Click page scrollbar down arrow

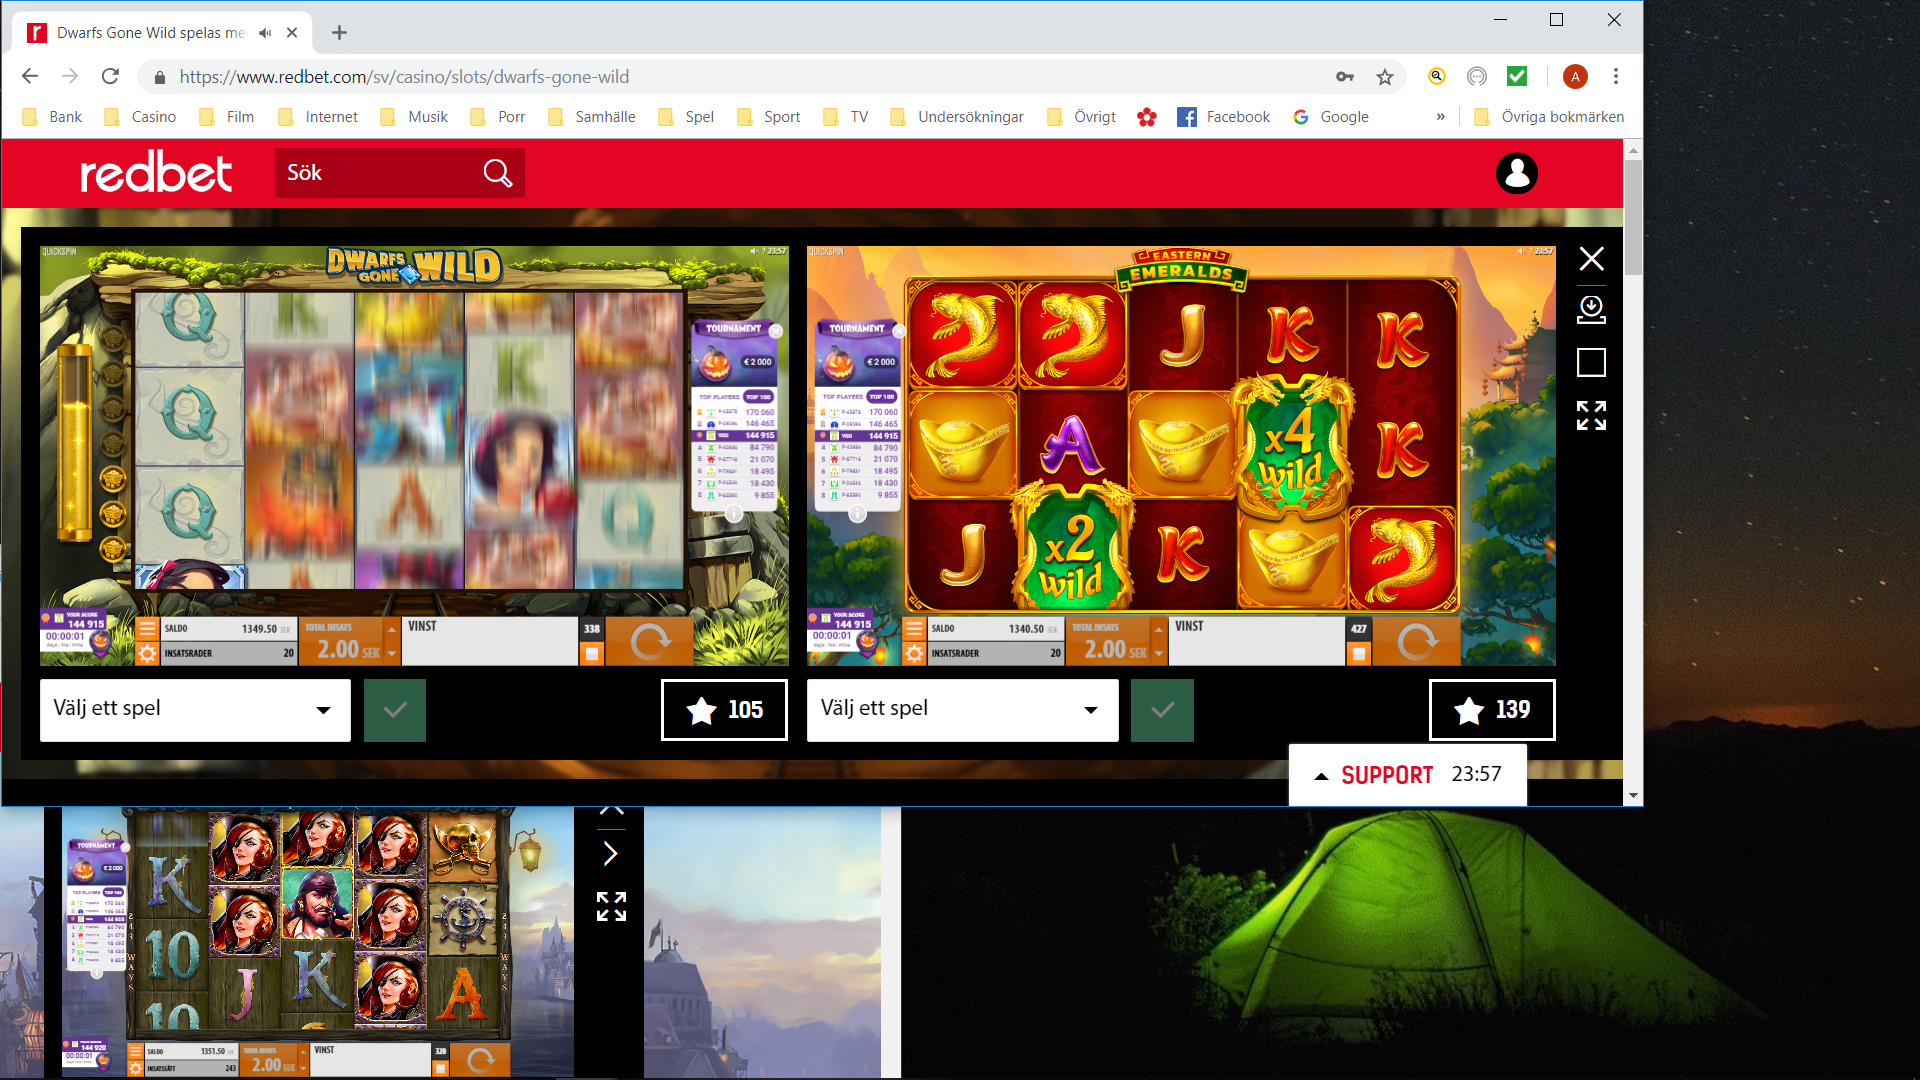1633,796
